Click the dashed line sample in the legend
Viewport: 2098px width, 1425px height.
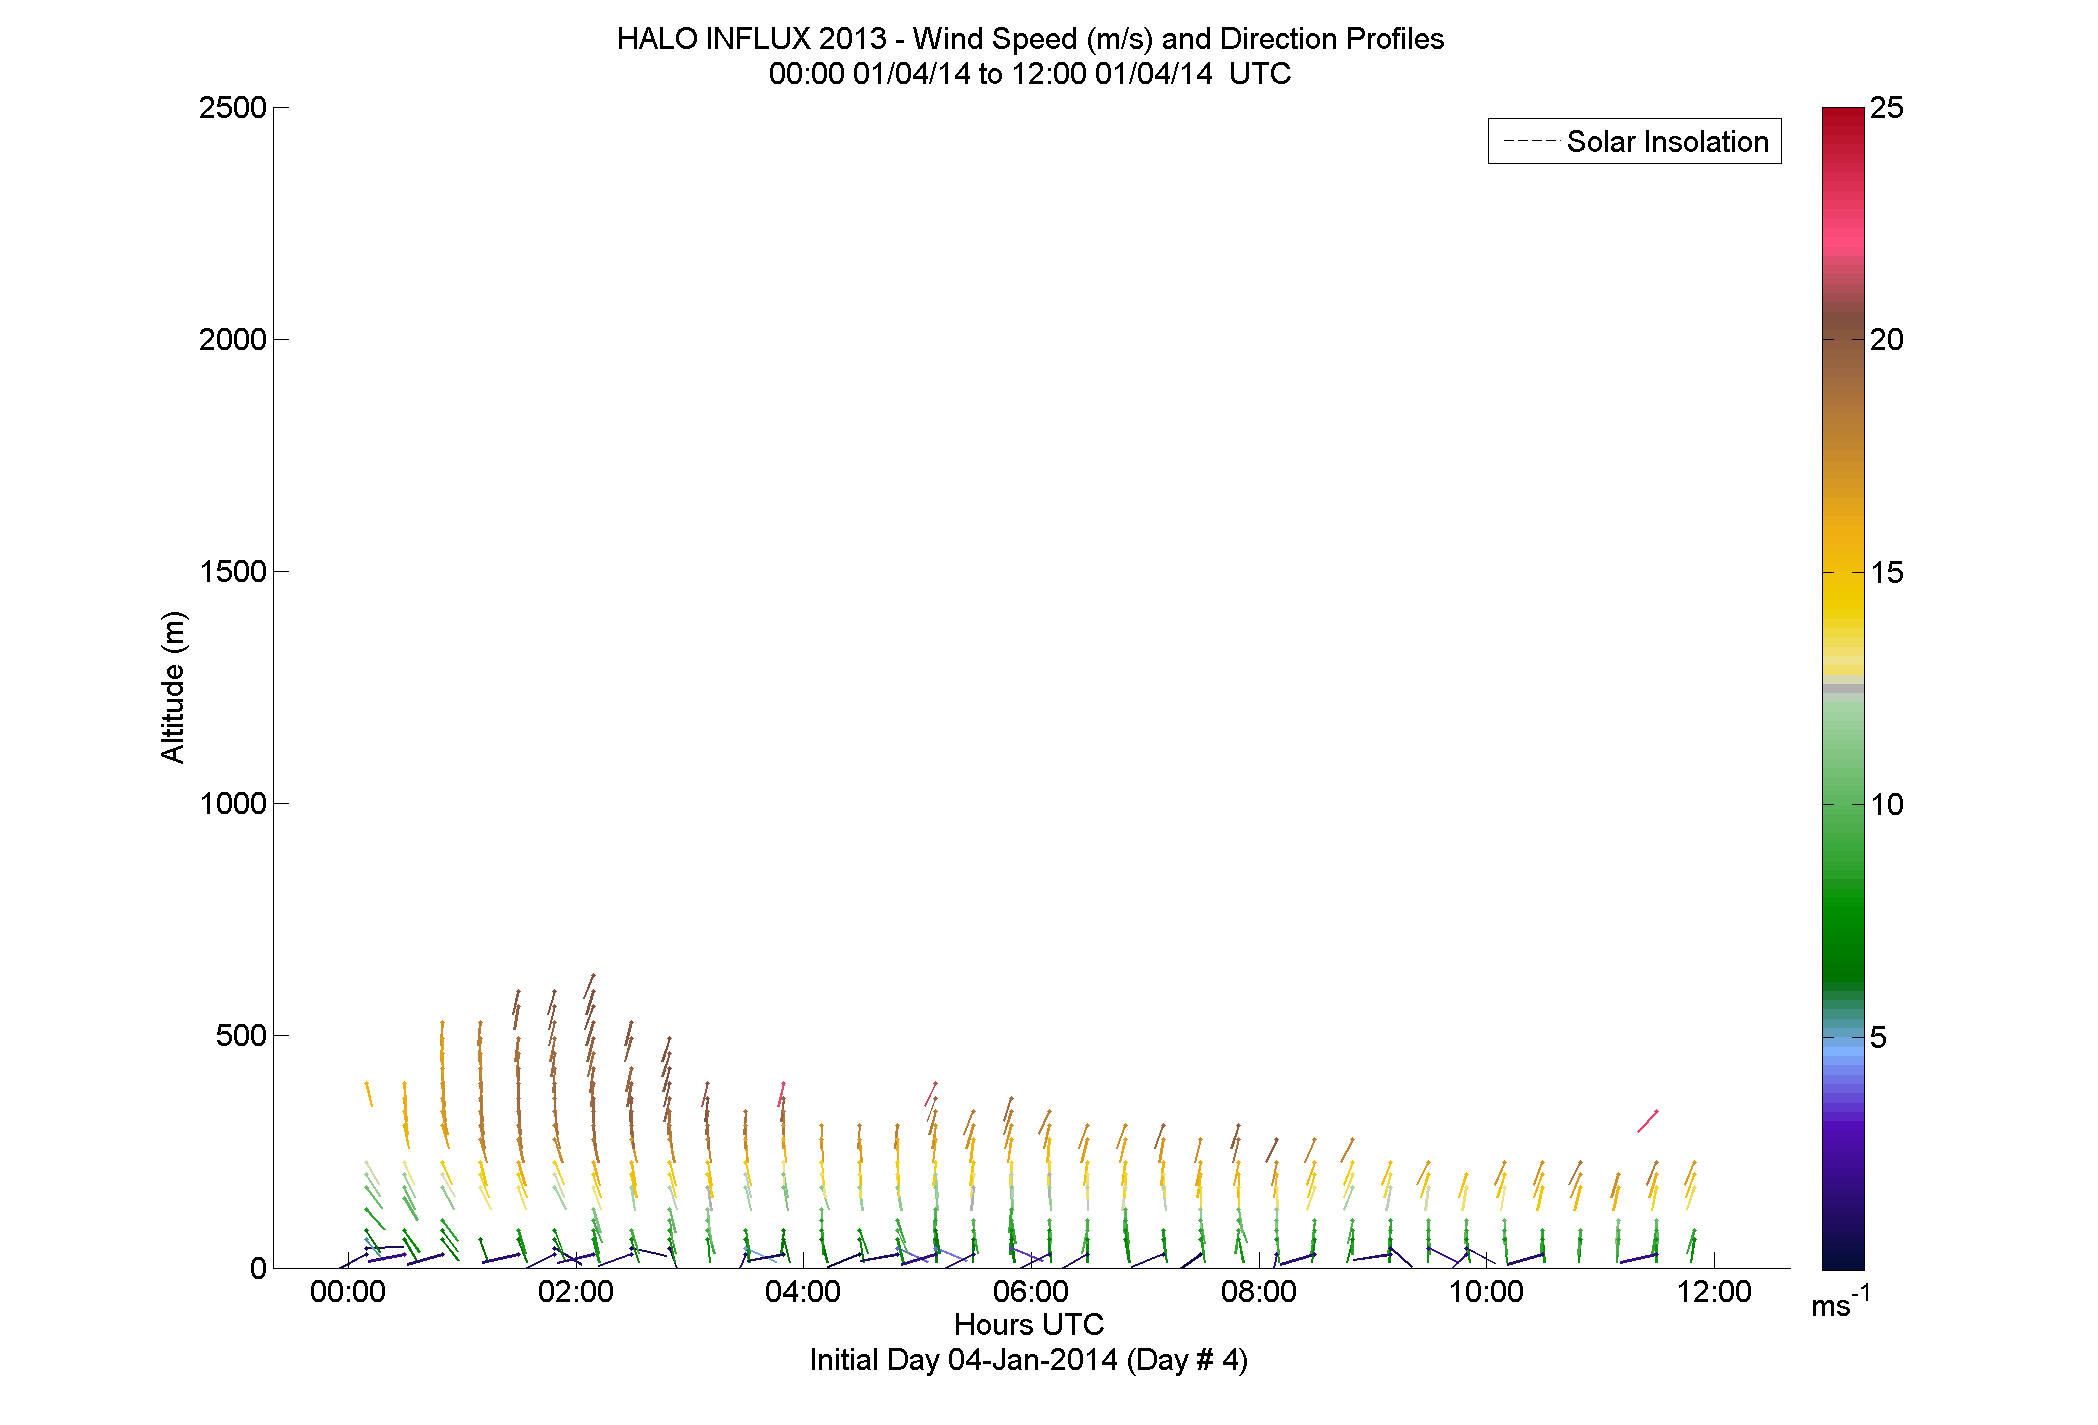click(x=1530, y=142)
